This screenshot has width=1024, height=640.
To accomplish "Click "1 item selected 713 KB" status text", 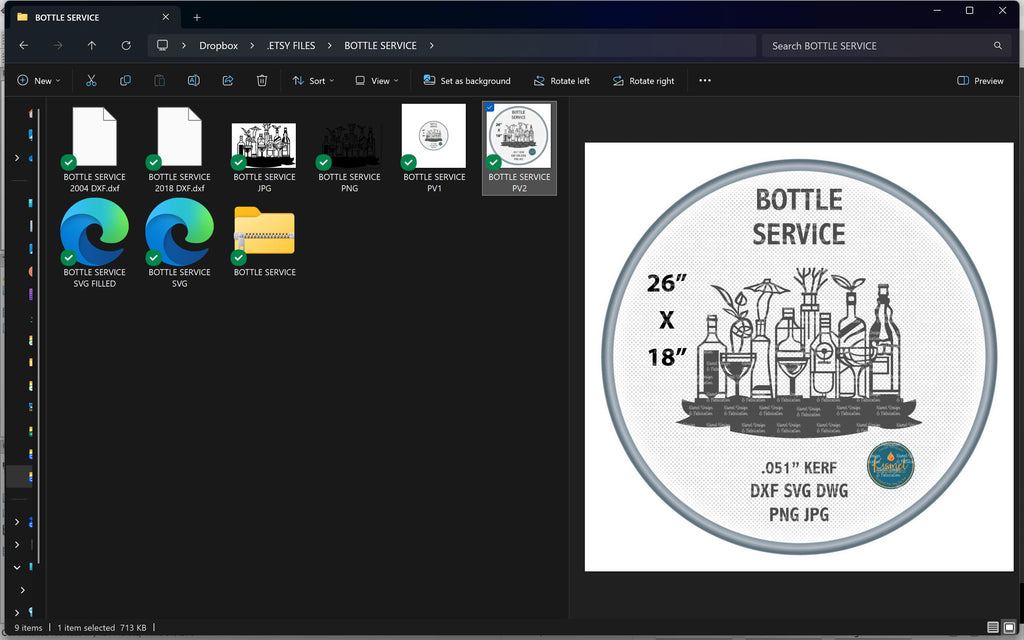I will click(x=102, y=628).
